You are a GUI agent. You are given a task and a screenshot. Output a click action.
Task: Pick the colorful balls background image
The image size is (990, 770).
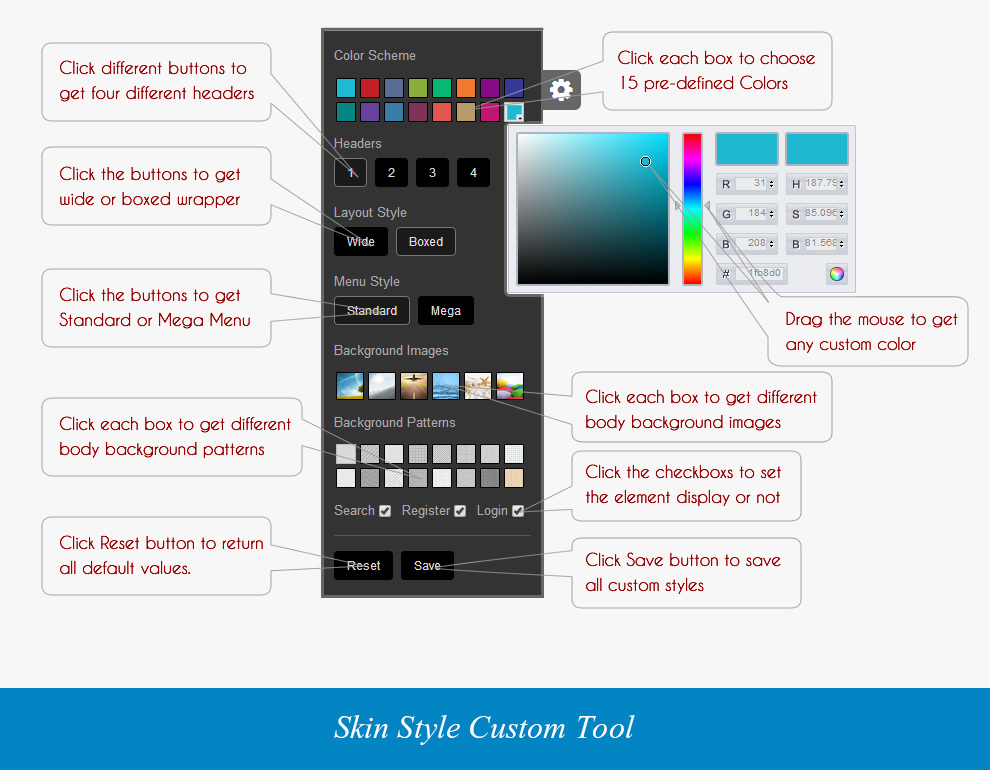[x=510, y=385]
